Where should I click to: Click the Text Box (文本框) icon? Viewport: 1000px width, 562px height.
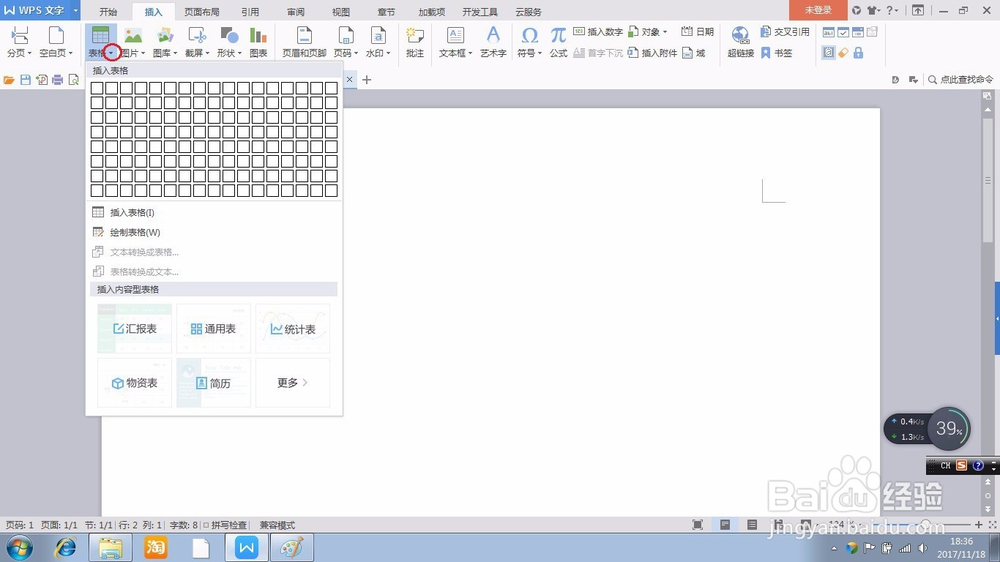click(x=455, y=36)
